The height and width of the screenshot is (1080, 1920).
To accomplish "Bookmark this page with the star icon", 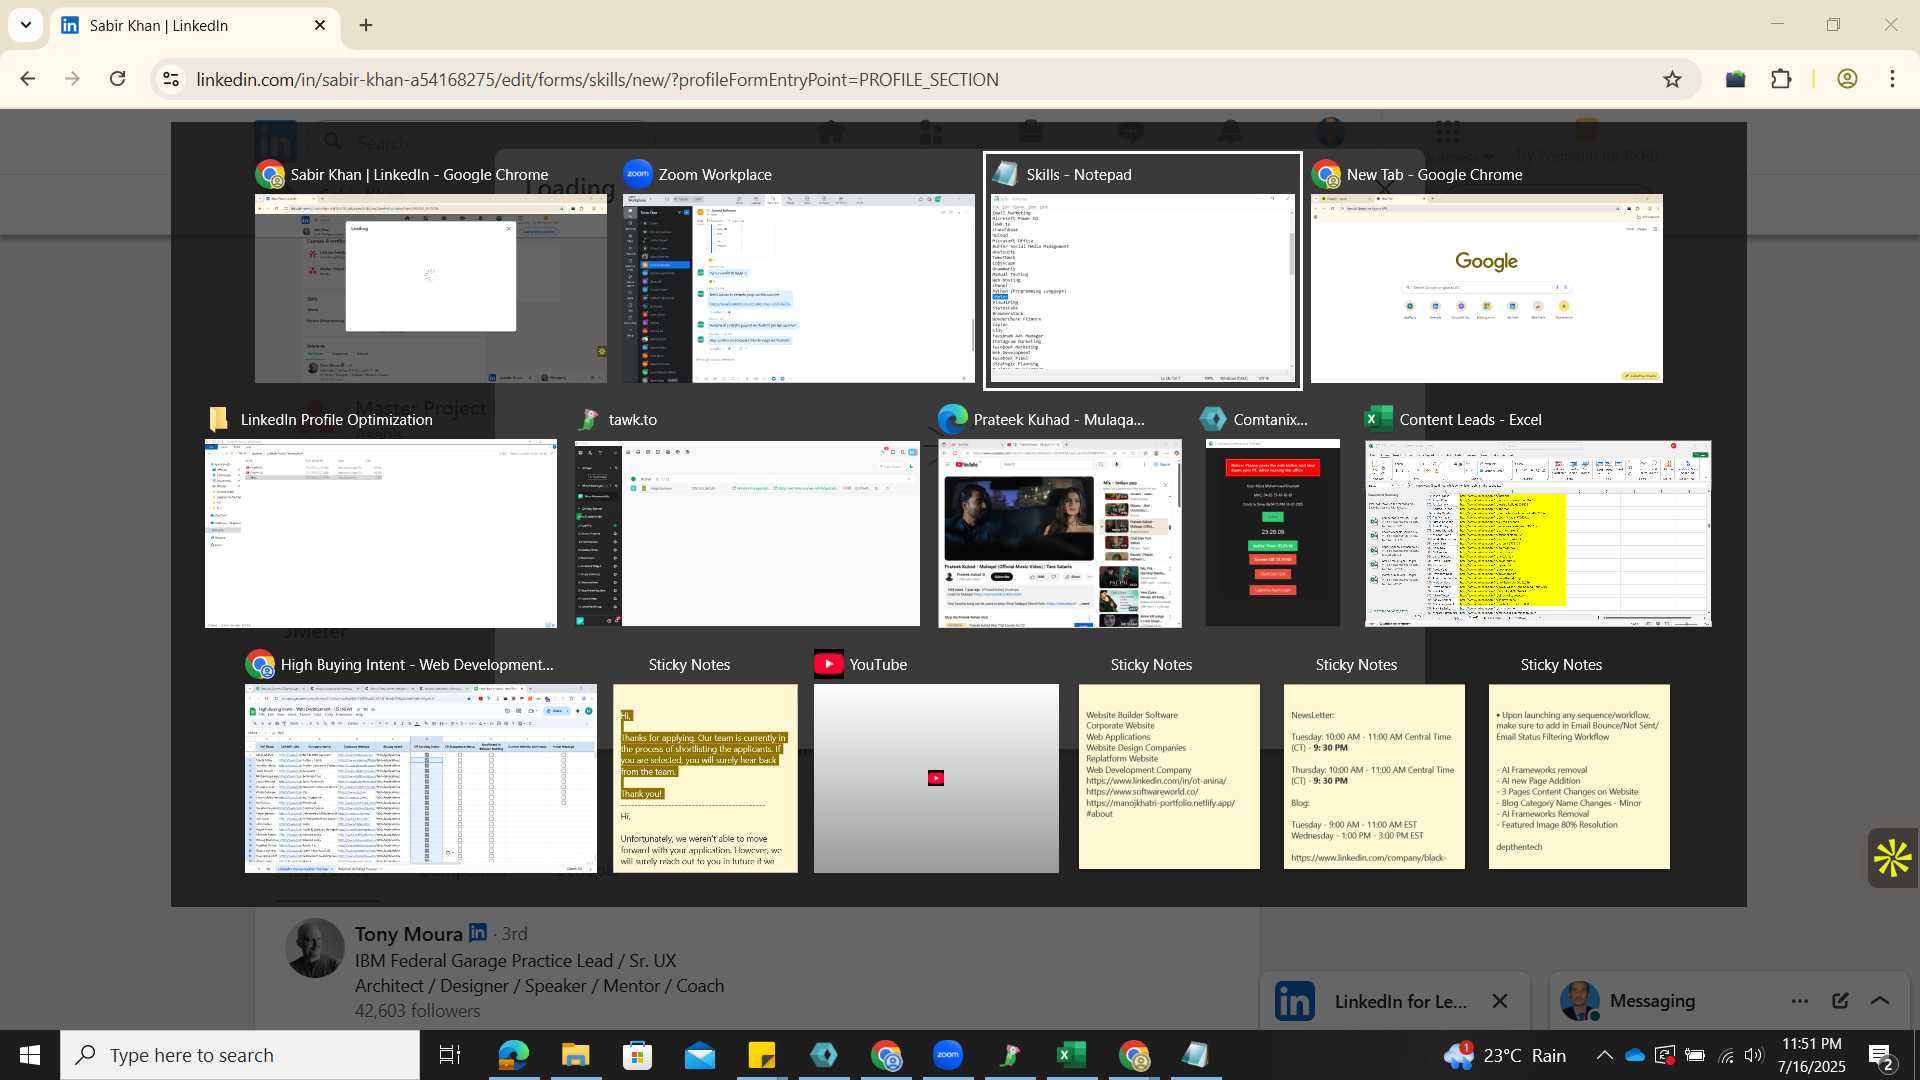I will 1672,79.
